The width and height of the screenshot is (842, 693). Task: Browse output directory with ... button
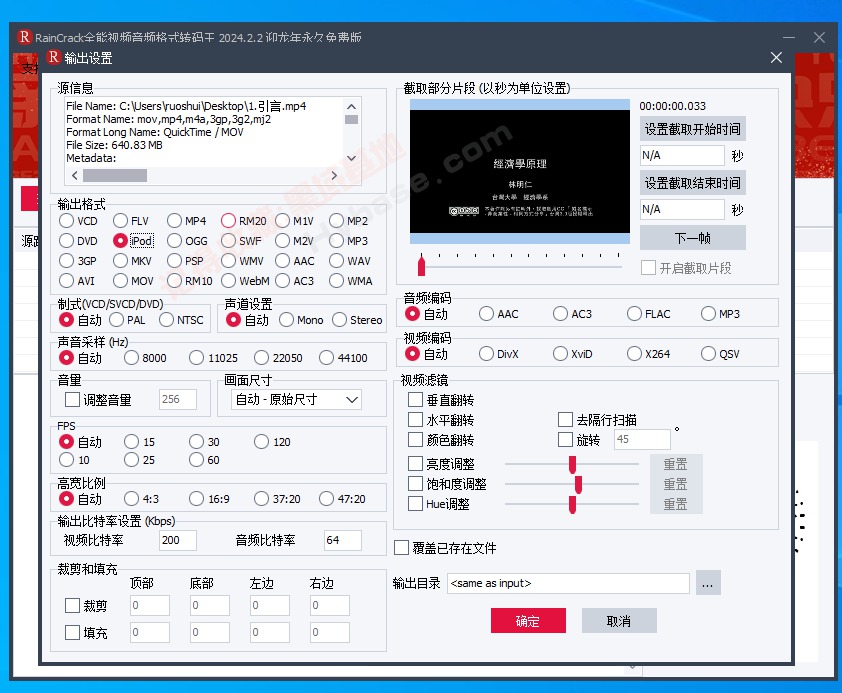pyautogui.click(x=708, y=583)
